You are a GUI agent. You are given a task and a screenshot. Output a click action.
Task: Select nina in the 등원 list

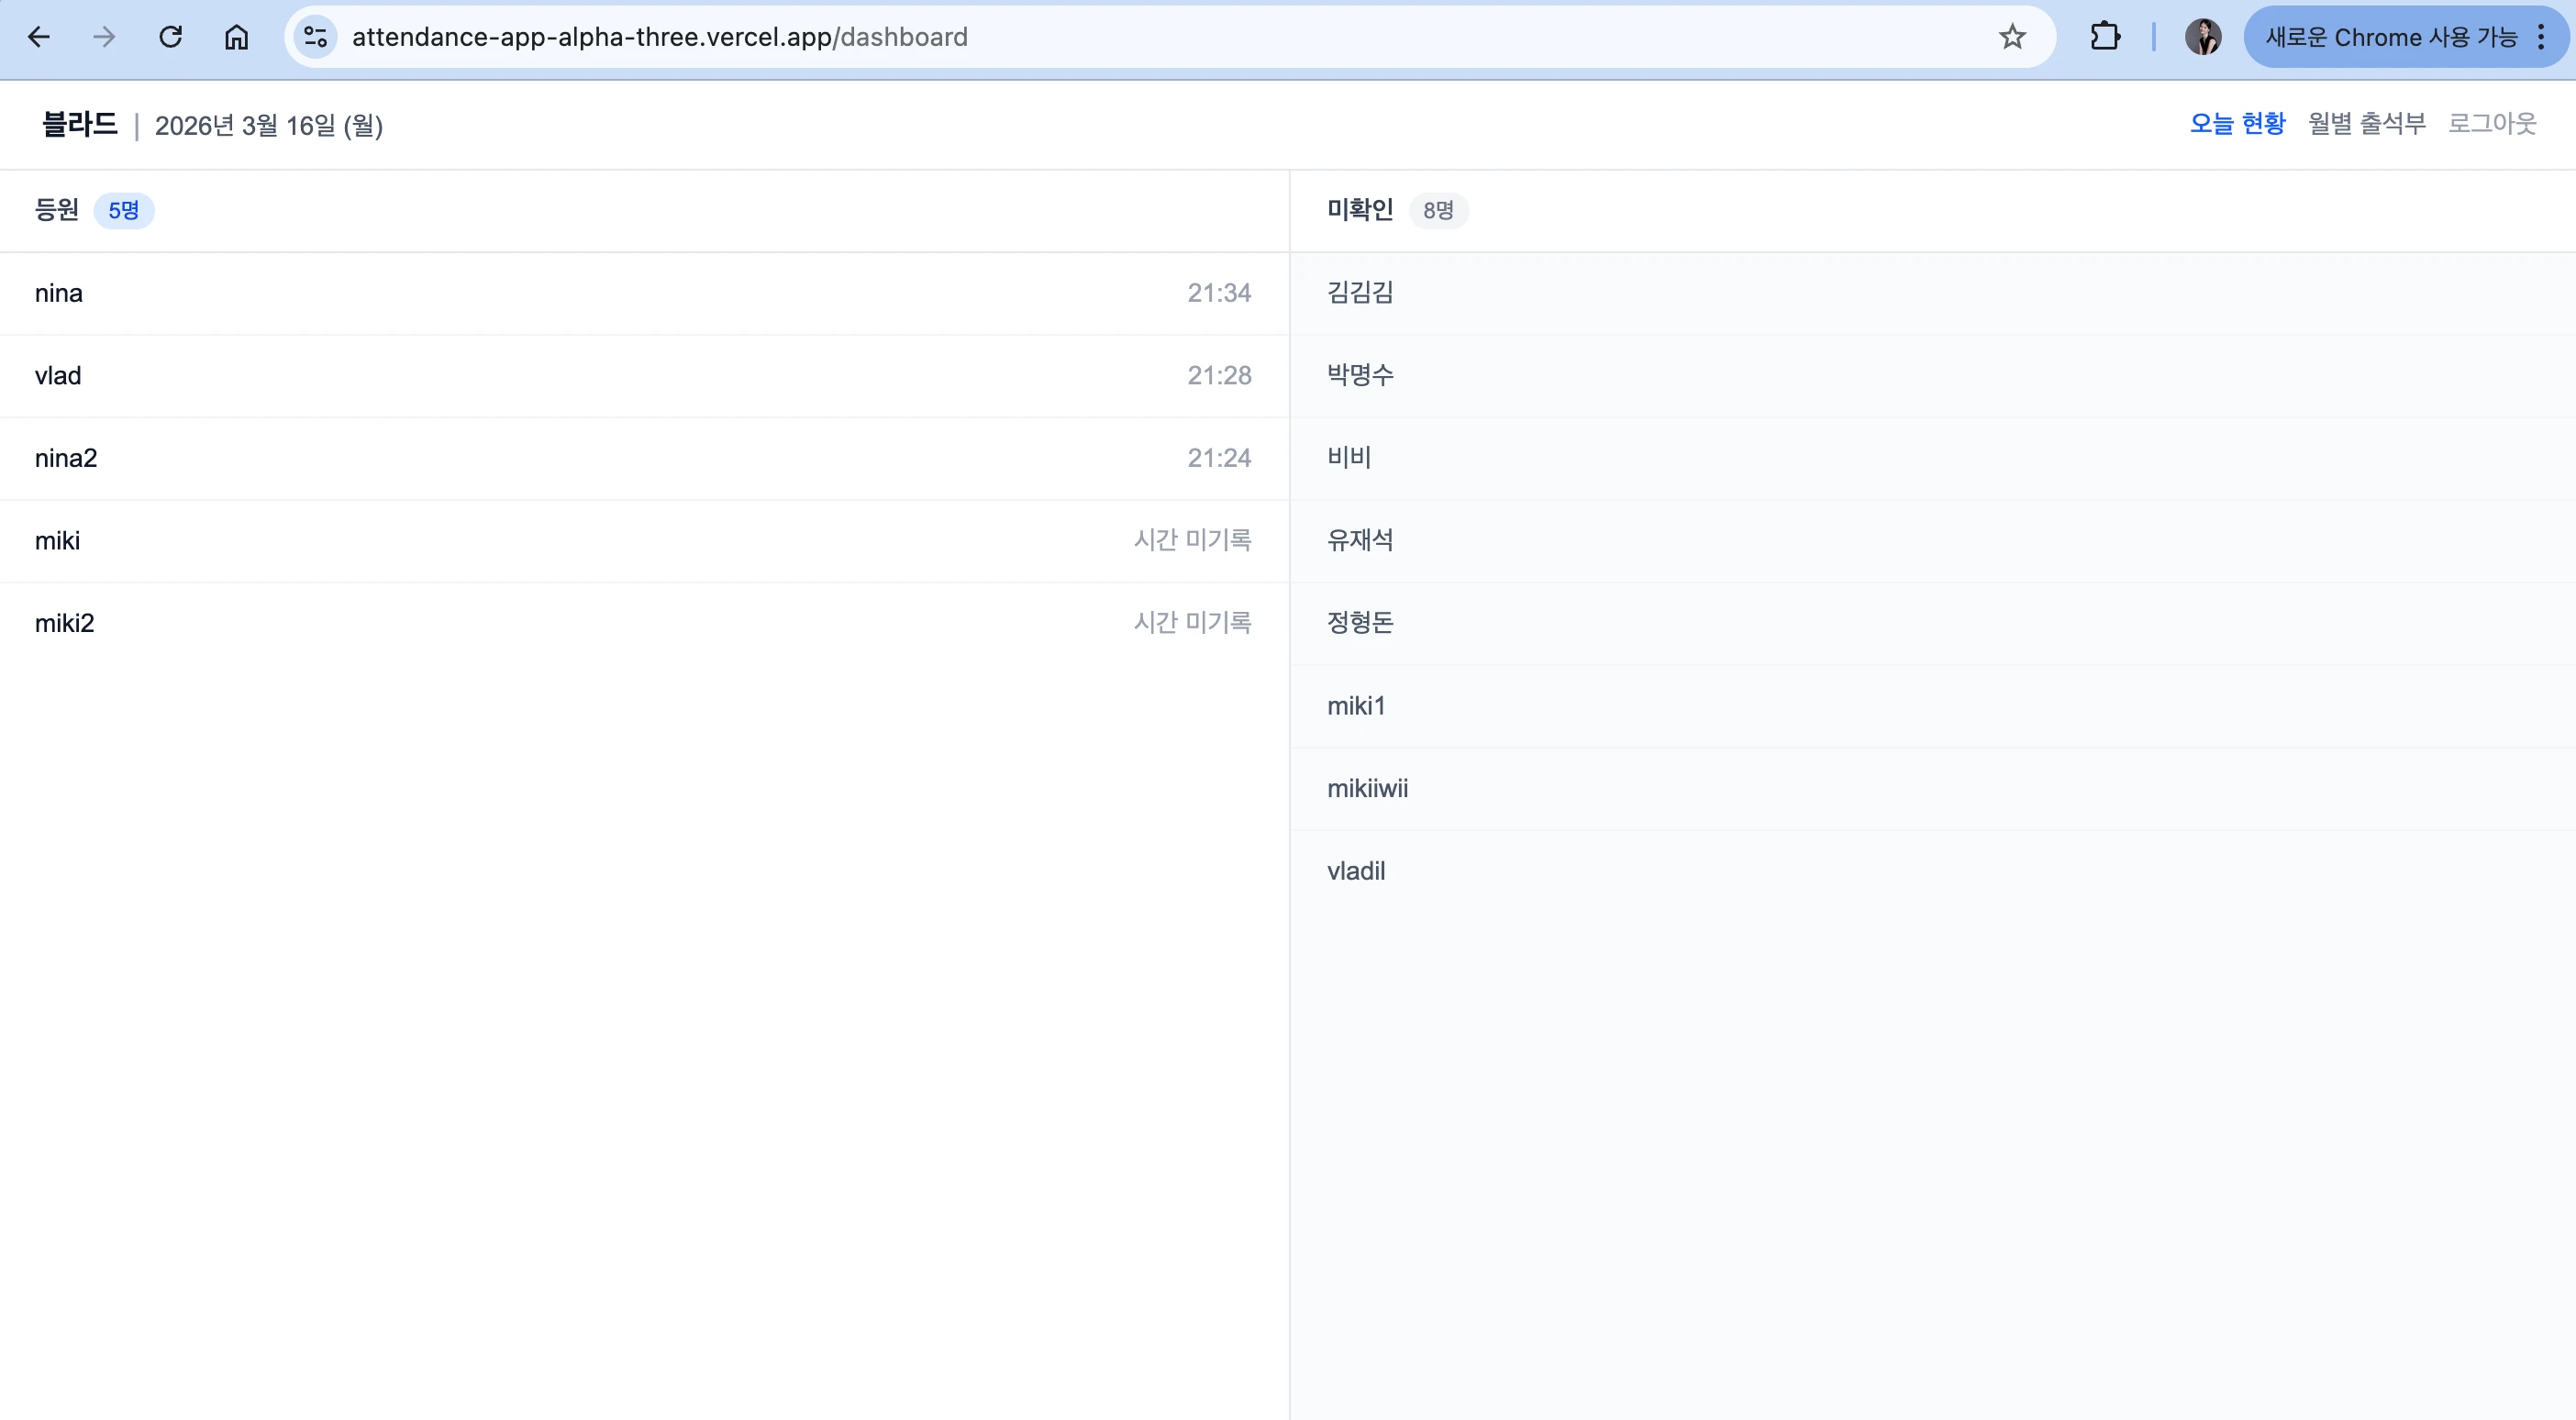click(x=644, y=293)
